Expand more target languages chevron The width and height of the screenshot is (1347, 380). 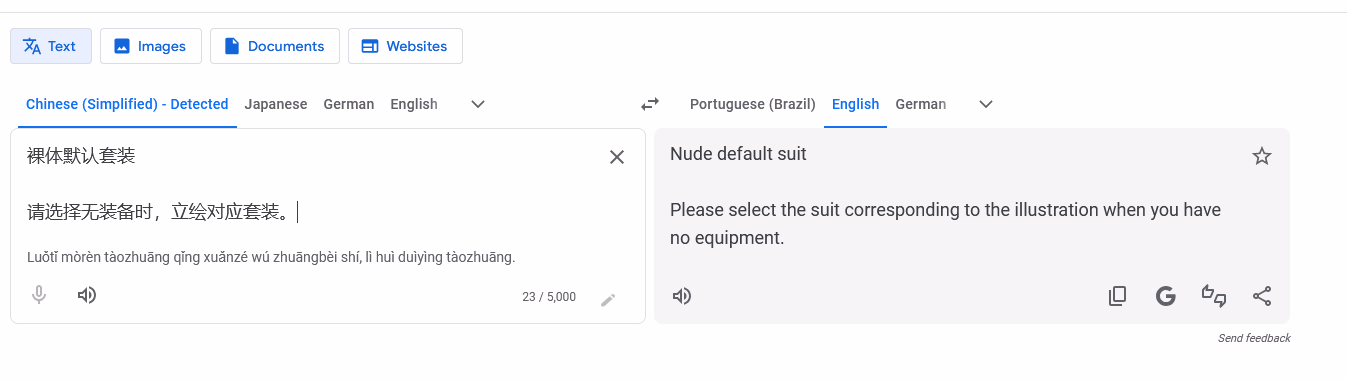986,104
